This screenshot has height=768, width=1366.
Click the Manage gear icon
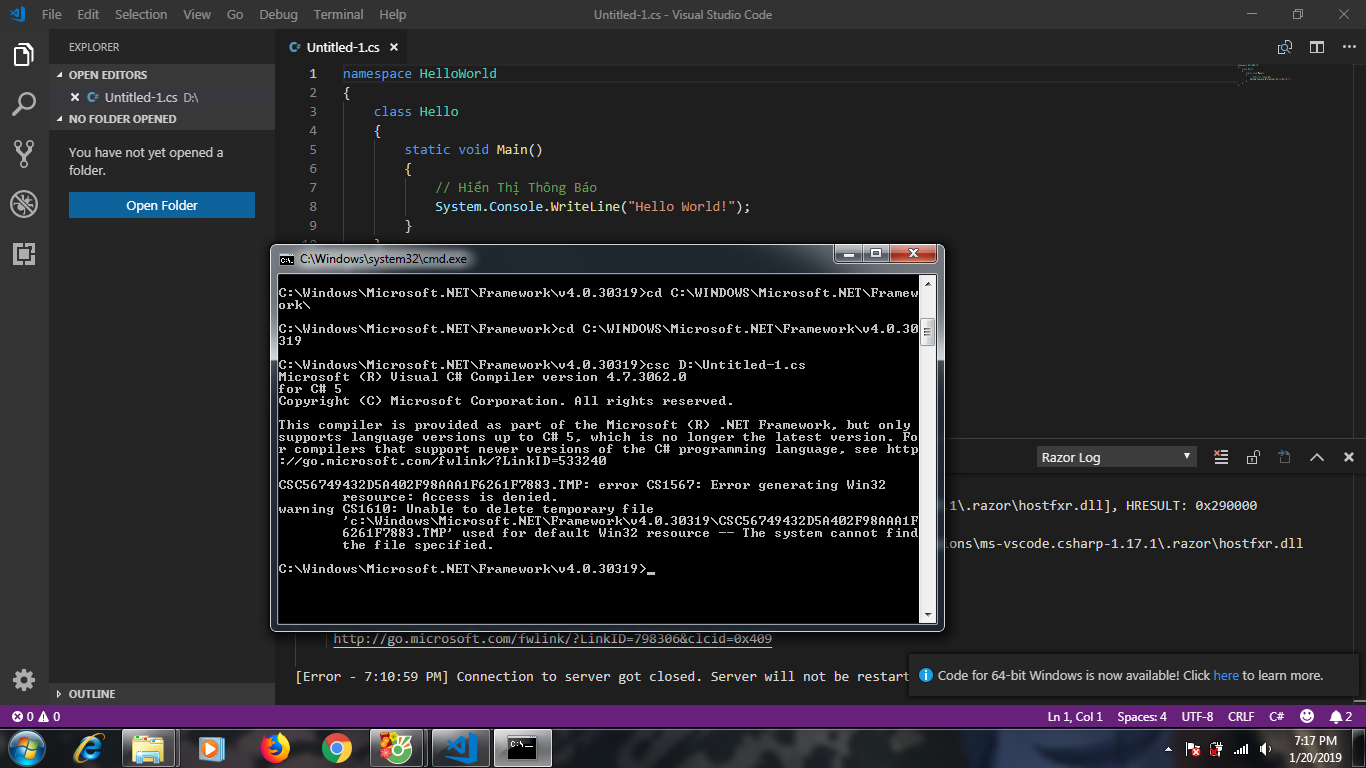point(24,680)
